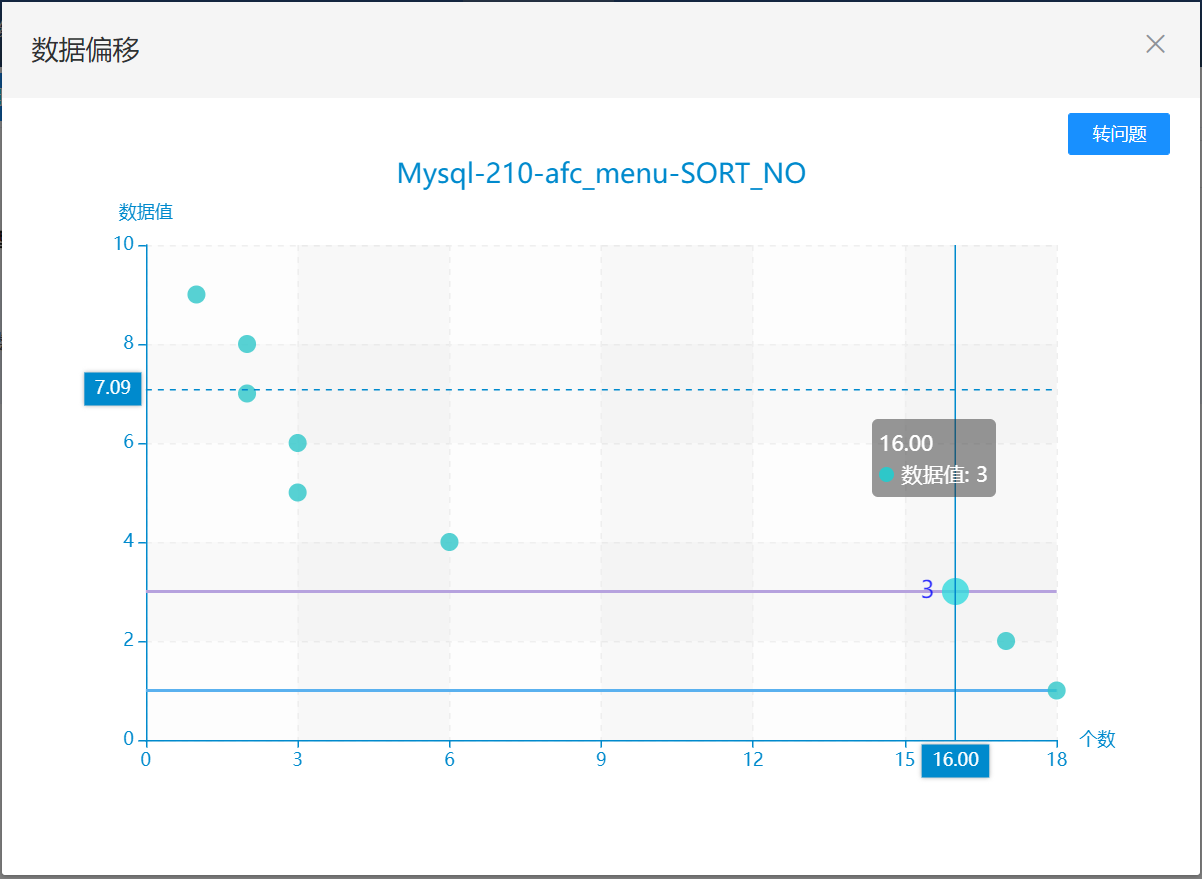The height and width of the screenshot is (879, 1202).
Task: Select the data point with value 2
Action: pyautogui.click(x=1006, y=641)
